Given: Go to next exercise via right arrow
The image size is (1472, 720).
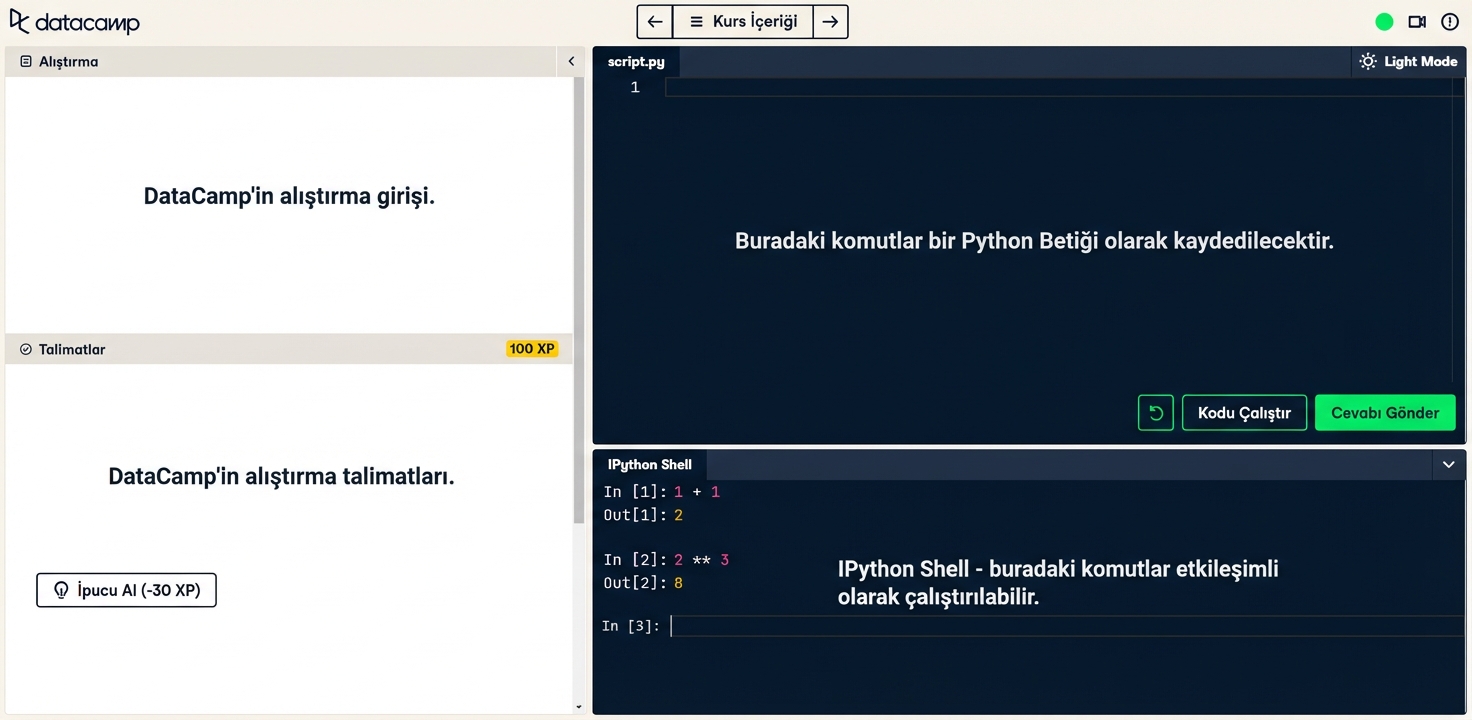Looking at the screenshot, I should pyautogui.click(x=831, y=21).
